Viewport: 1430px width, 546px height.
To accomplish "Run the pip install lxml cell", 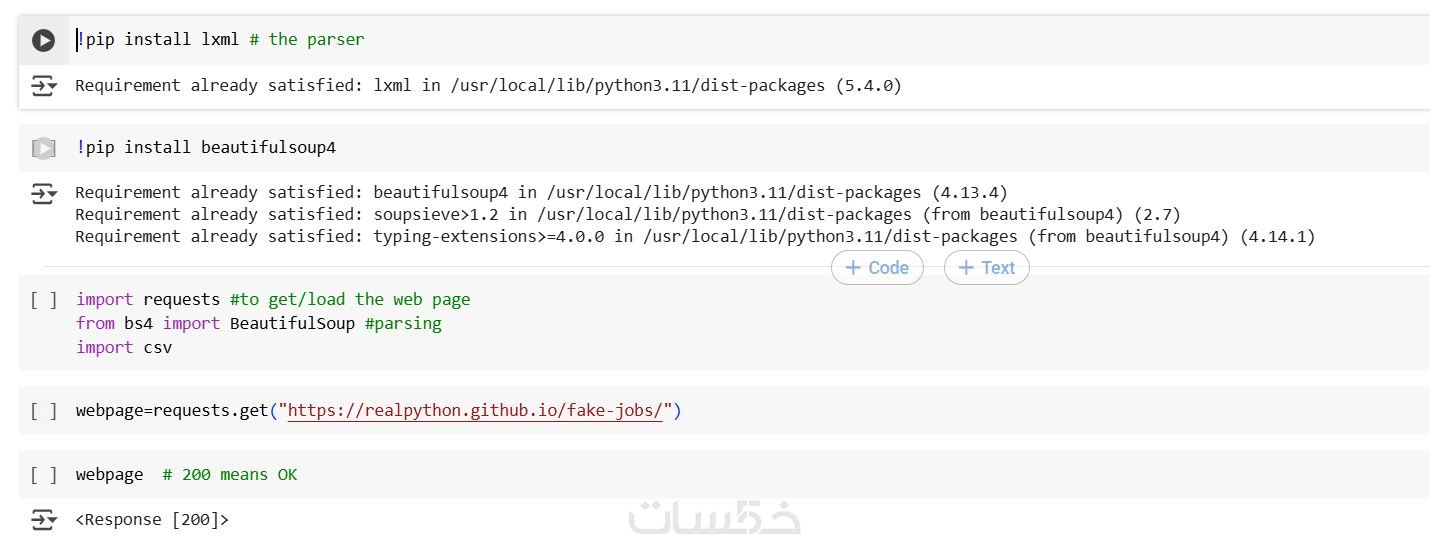I will 43,40.
